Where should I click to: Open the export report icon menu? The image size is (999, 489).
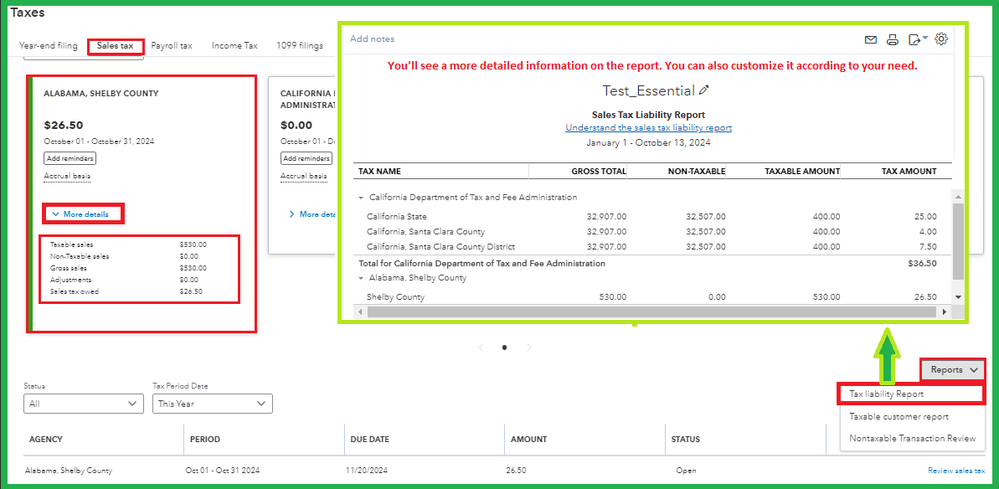(x=917, y=39)
